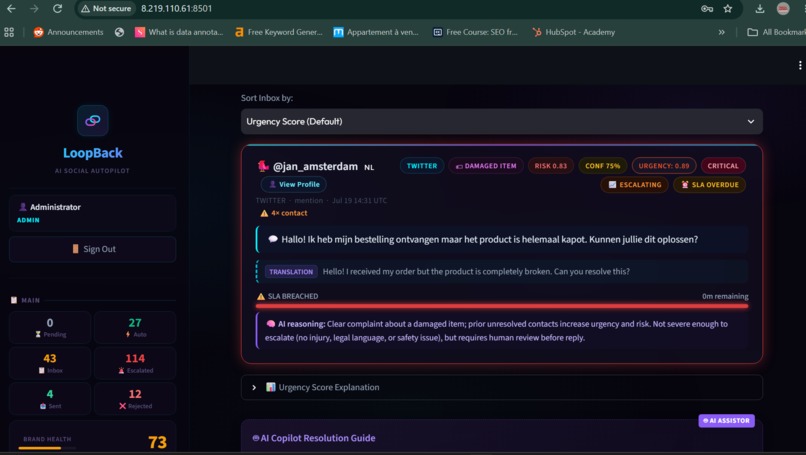Open the saved passwords key icon
This screenshot has height=455, width=806.
(707, 9)
